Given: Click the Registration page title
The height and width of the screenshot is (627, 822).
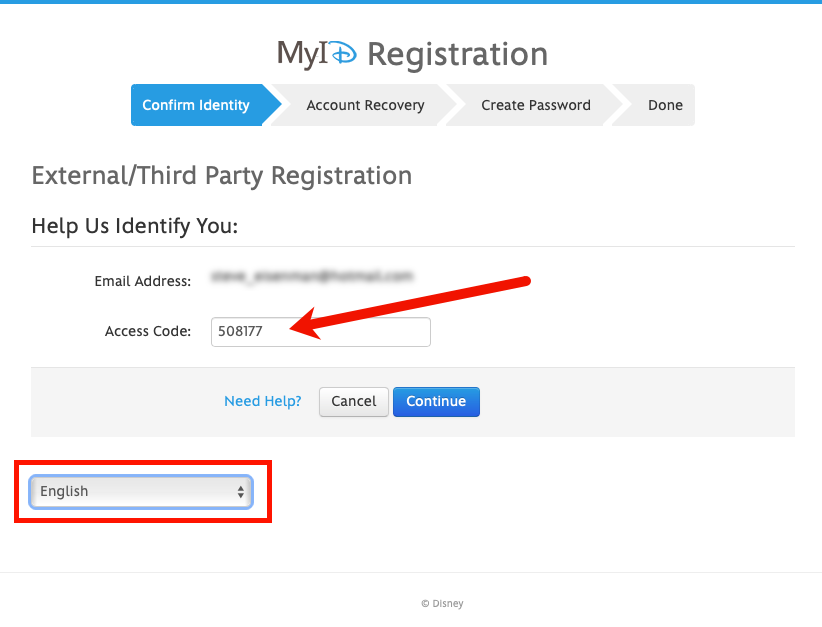Looking at the screenshot, I should click(x=457, y=54).
